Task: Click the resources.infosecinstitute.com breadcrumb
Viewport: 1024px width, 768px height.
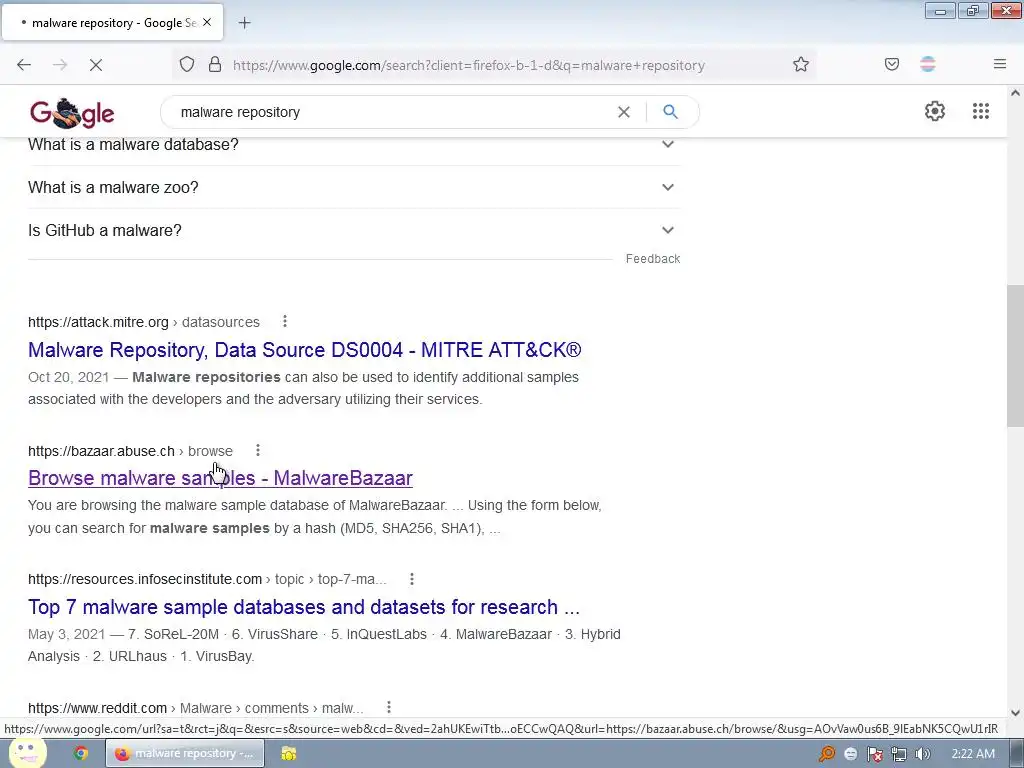Action: click(x=207, y=579)
